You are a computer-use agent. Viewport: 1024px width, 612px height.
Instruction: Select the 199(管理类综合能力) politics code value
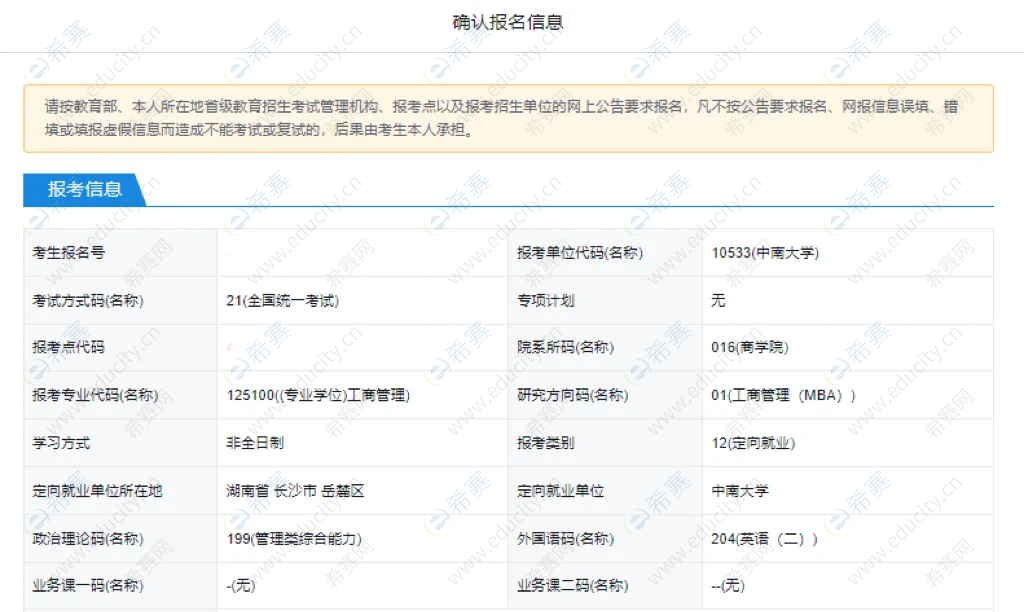pyautogui.click(x=294, y=539)
